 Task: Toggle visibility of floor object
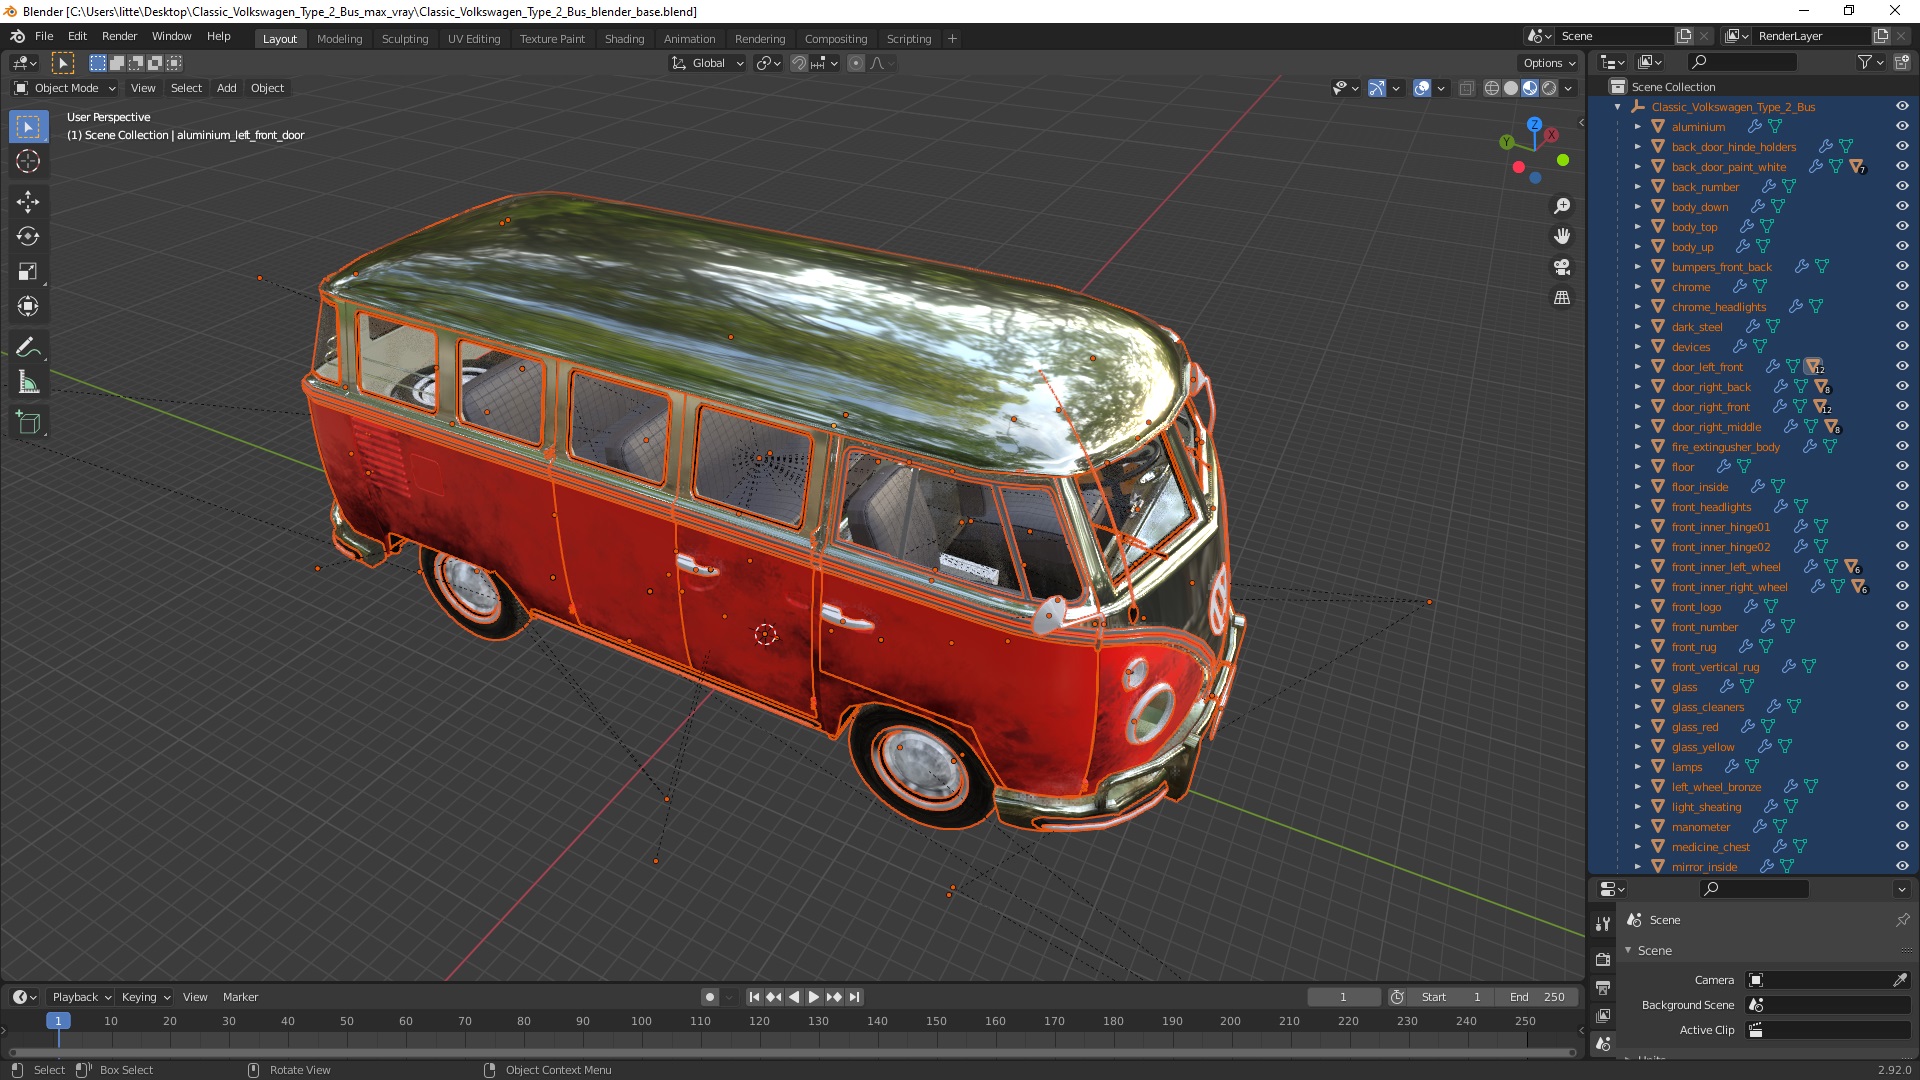(x=1902, y=467)
